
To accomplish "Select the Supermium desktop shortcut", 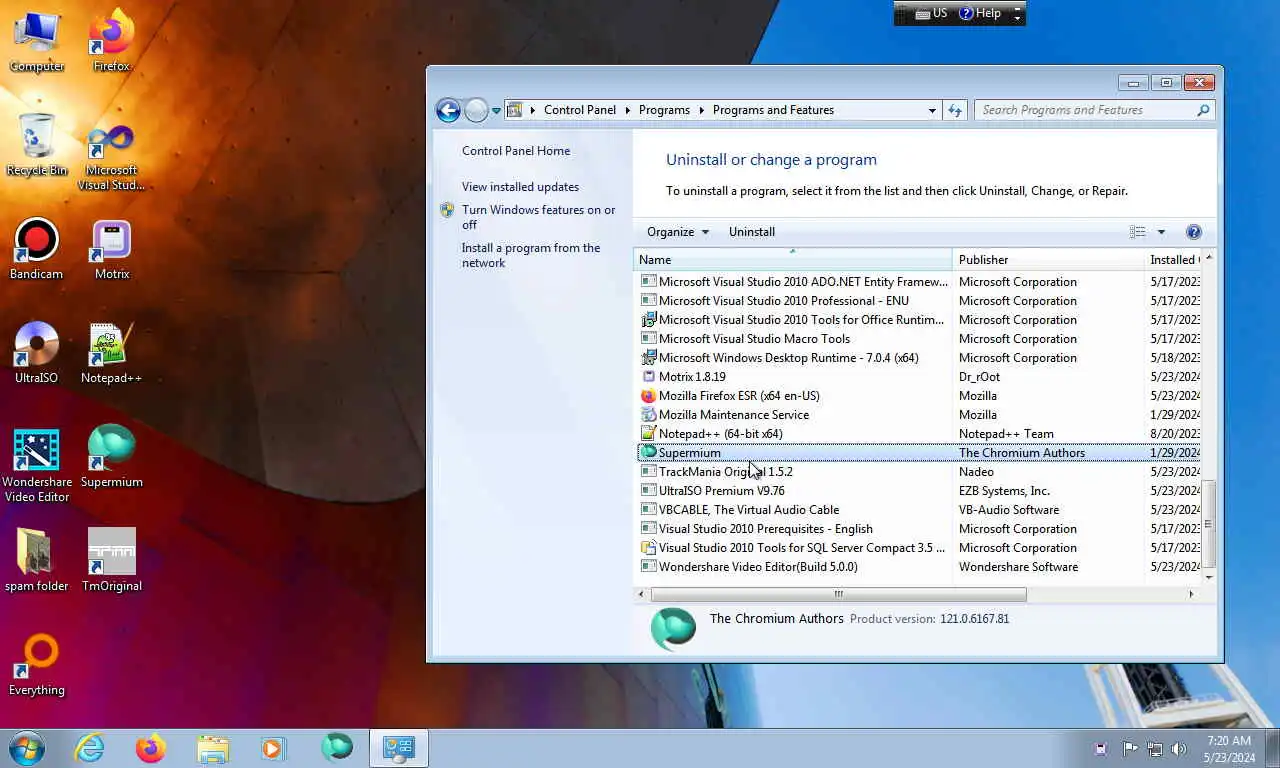I will pyautogui.click(x=112, y=458).
